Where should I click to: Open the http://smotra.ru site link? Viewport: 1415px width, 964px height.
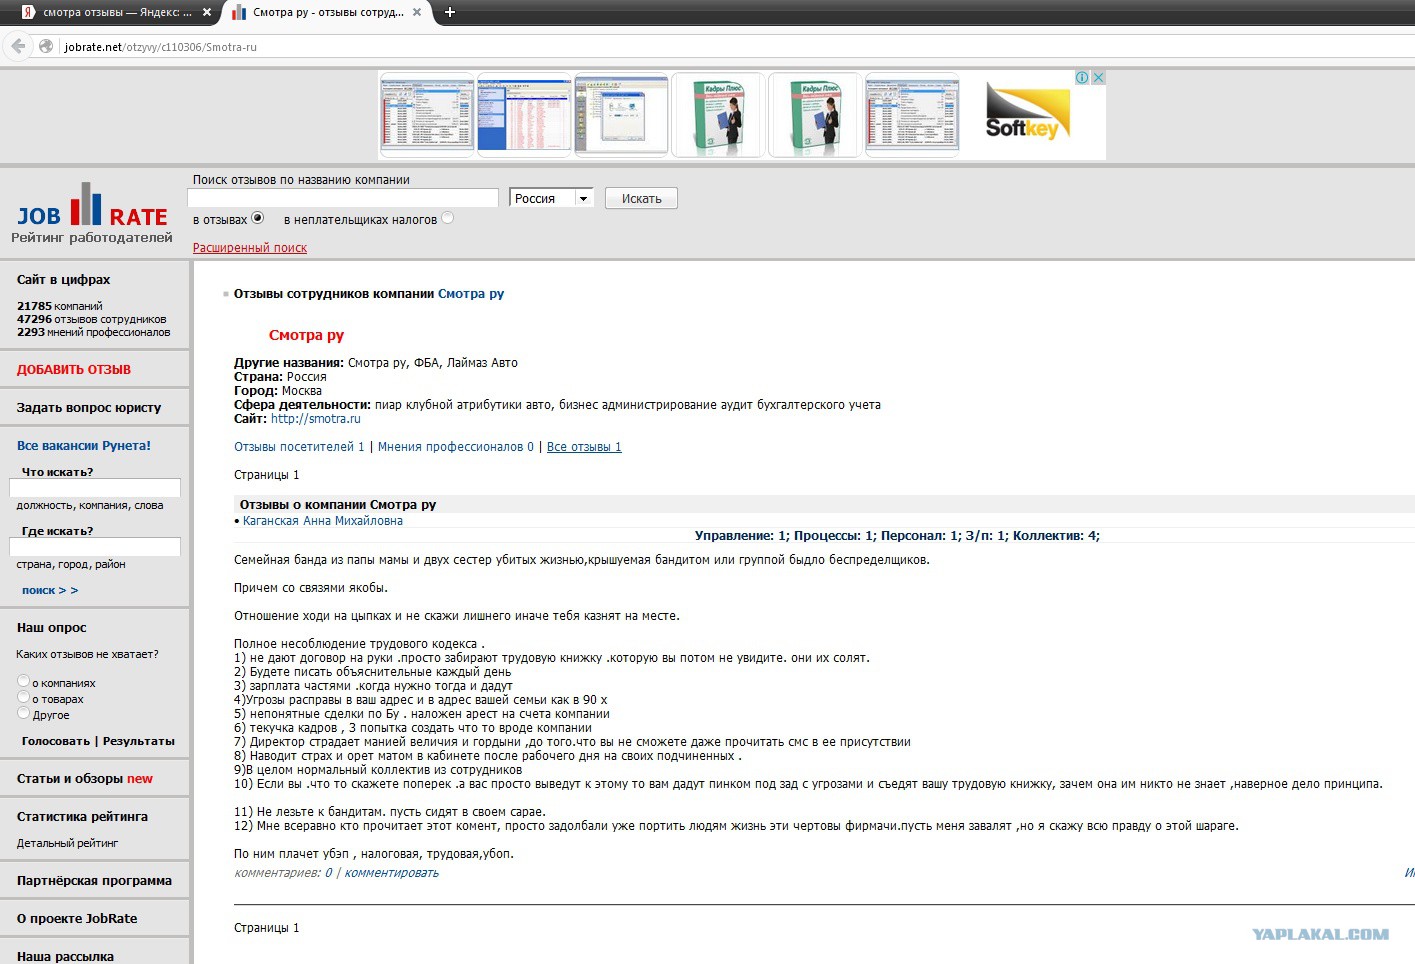pyautogui.click(x=316, y=419)
